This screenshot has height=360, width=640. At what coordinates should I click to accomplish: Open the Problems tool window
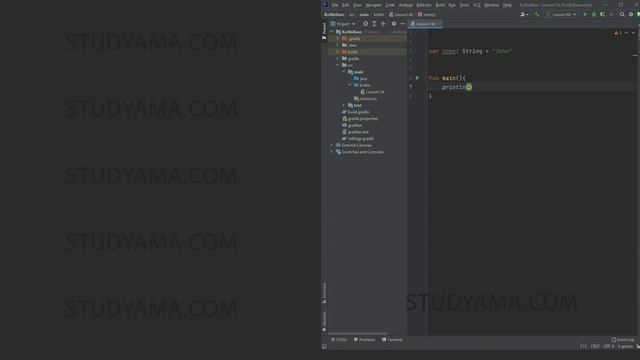point(364,340)
